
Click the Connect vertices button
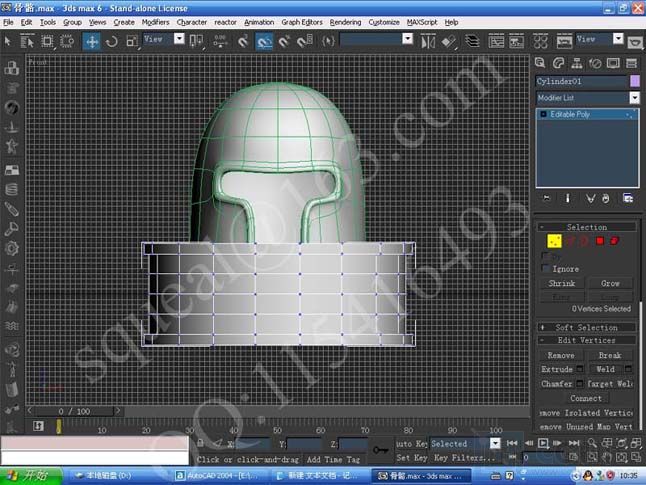586,398
